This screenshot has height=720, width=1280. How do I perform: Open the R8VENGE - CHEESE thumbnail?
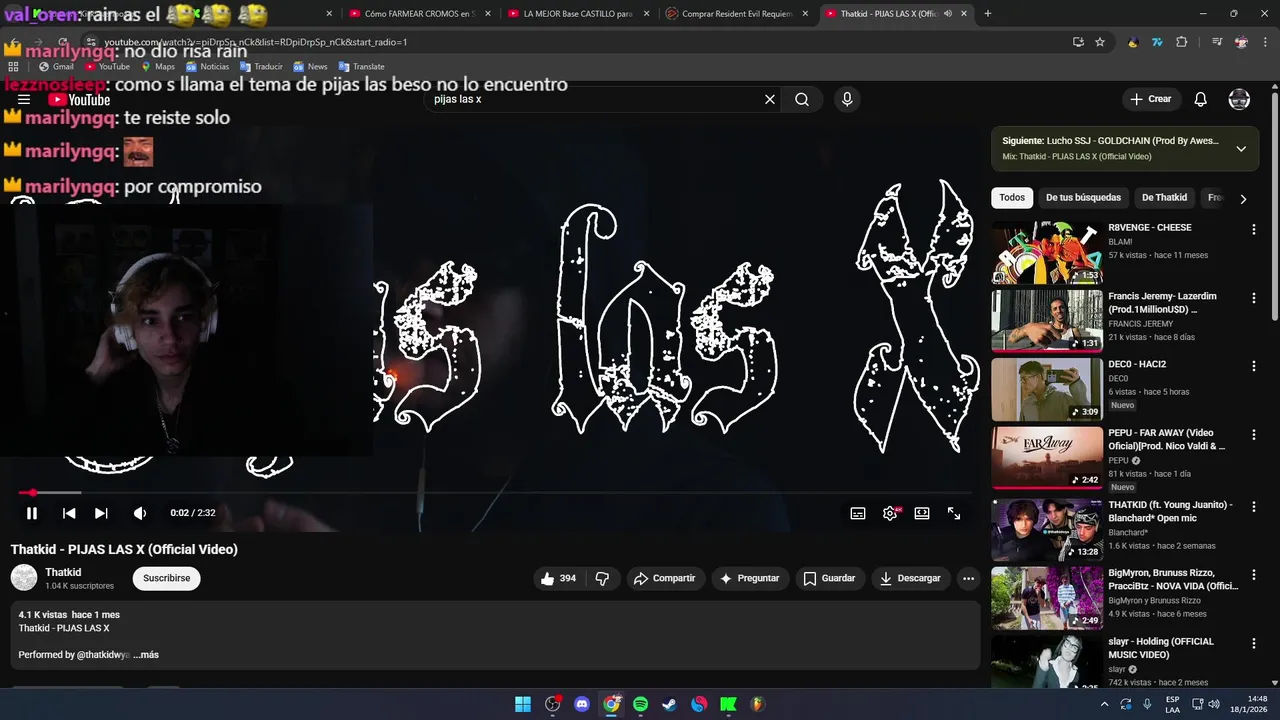click(1047, 253)
